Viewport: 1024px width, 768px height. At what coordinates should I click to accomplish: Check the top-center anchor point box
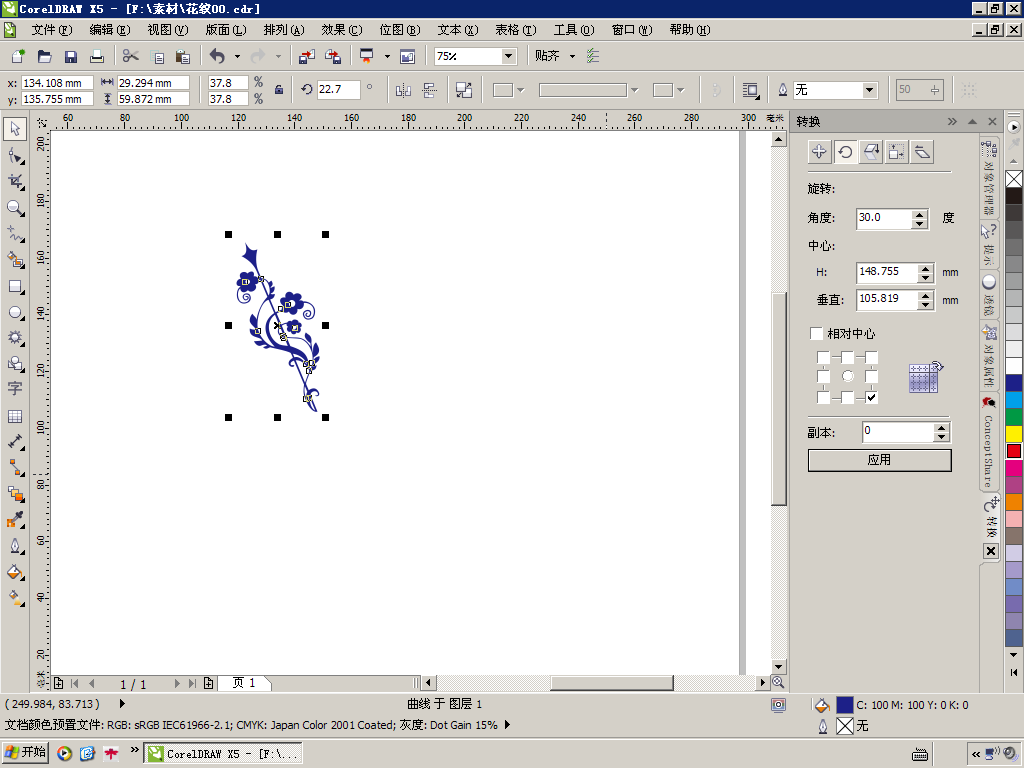click(x=847, y=357)
